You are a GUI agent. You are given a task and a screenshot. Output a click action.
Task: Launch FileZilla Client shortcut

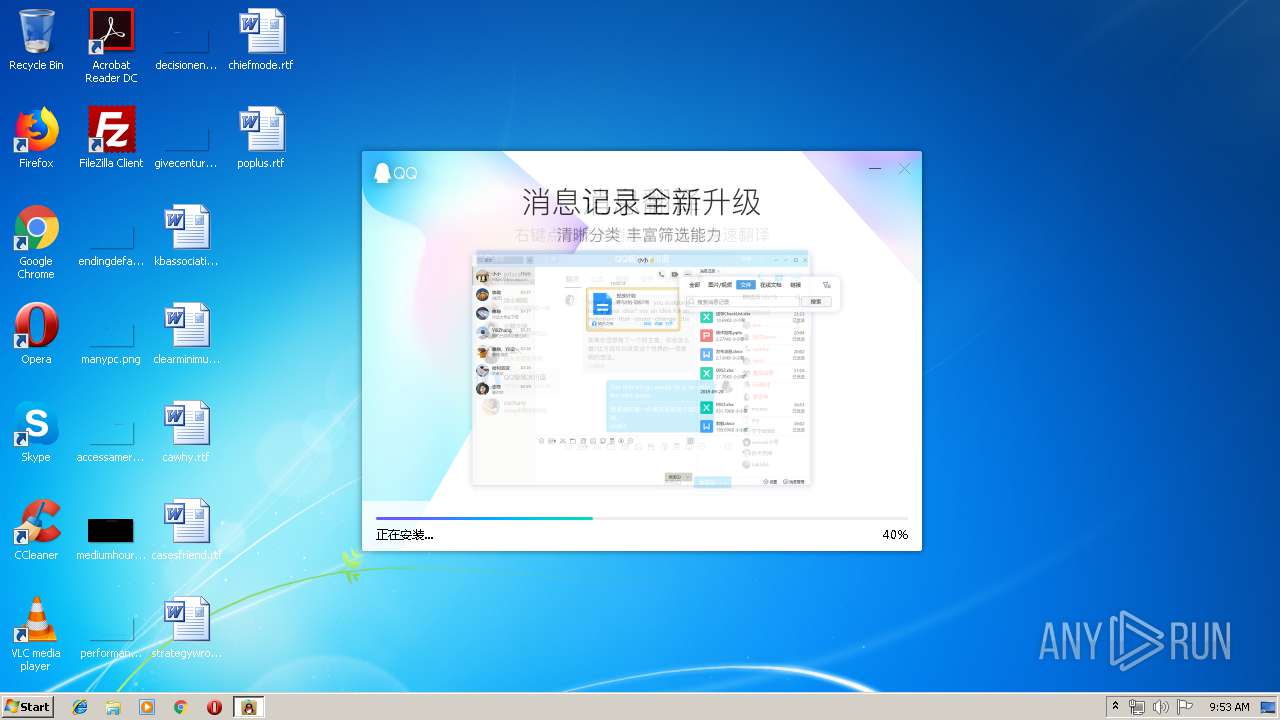click(111, 138)
